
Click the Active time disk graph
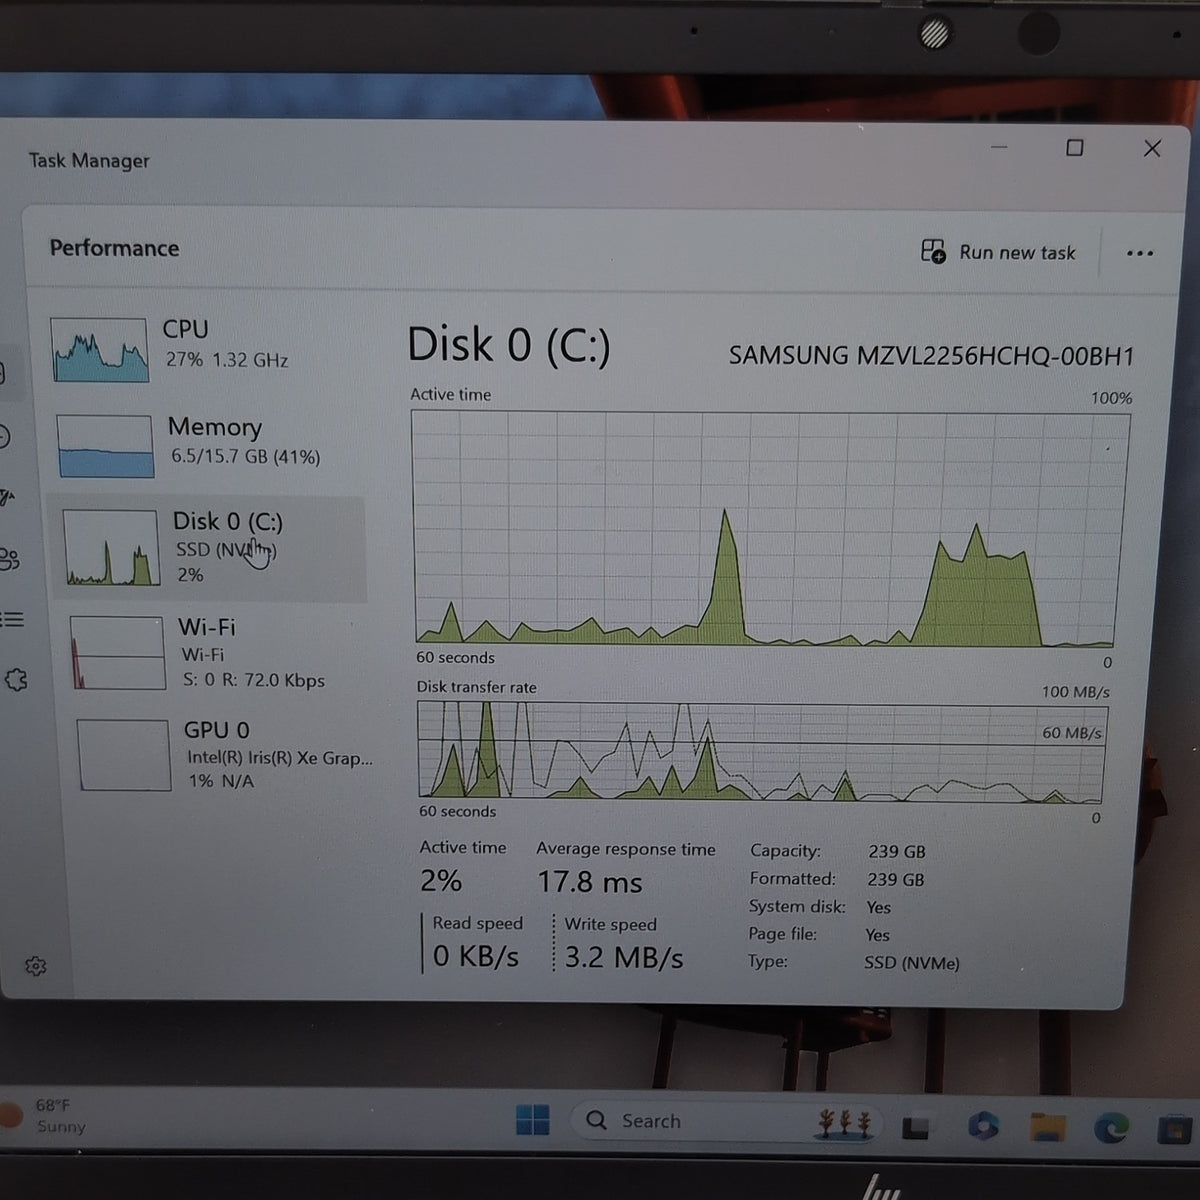771,527
